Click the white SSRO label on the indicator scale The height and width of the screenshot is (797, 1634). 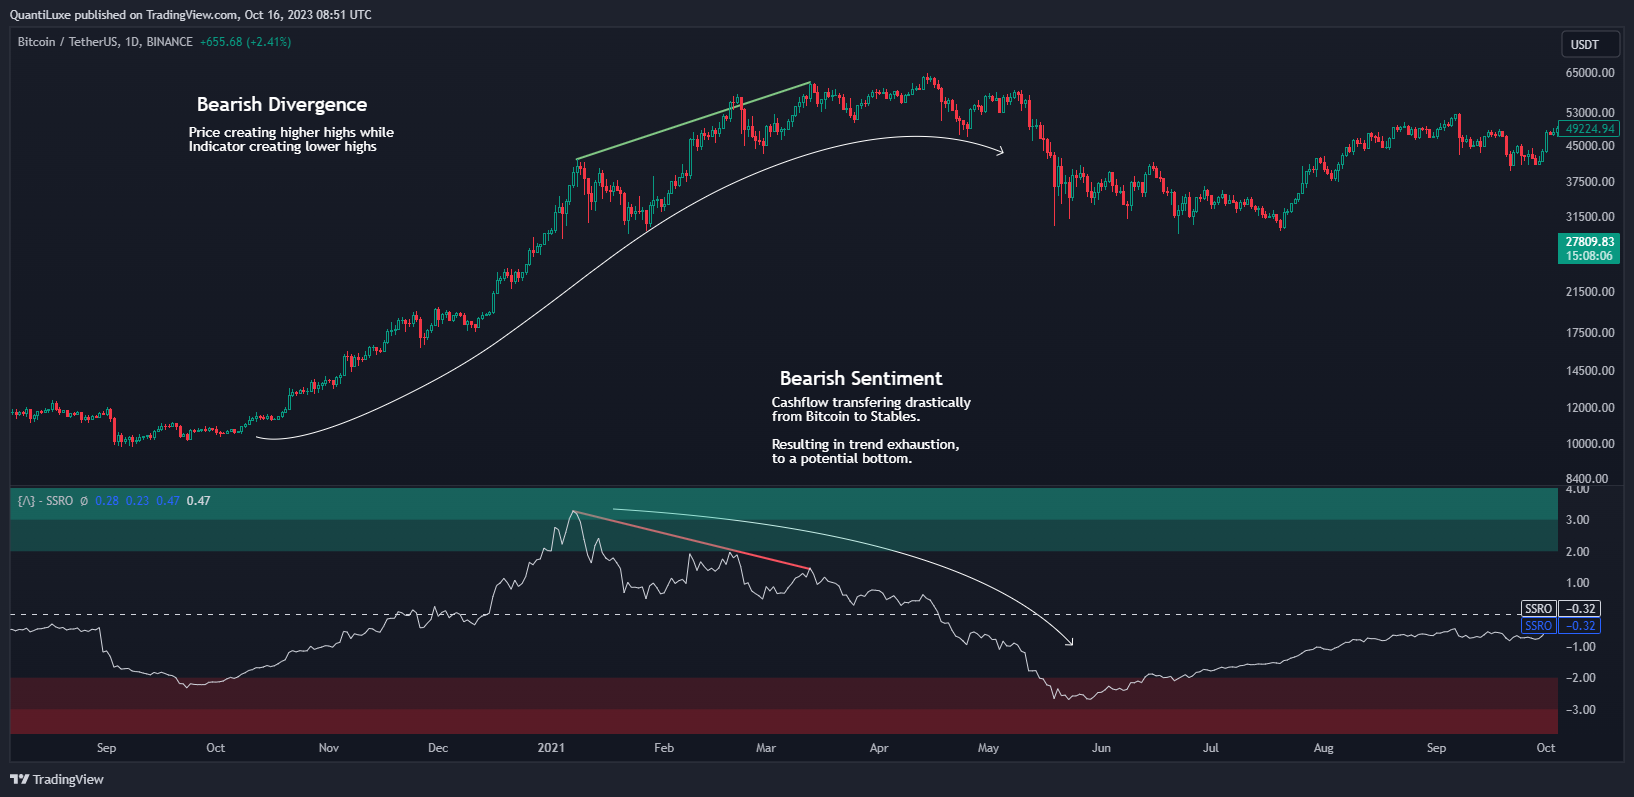pos(1538,609)
